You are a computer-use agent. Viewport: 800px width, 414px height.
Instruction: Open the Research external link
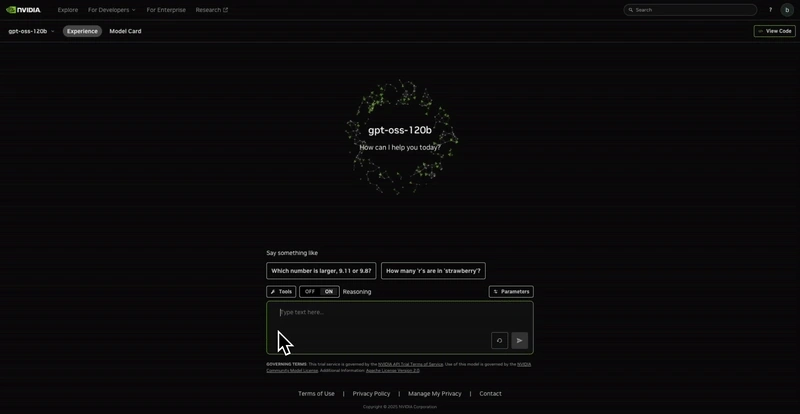point(212,10)
